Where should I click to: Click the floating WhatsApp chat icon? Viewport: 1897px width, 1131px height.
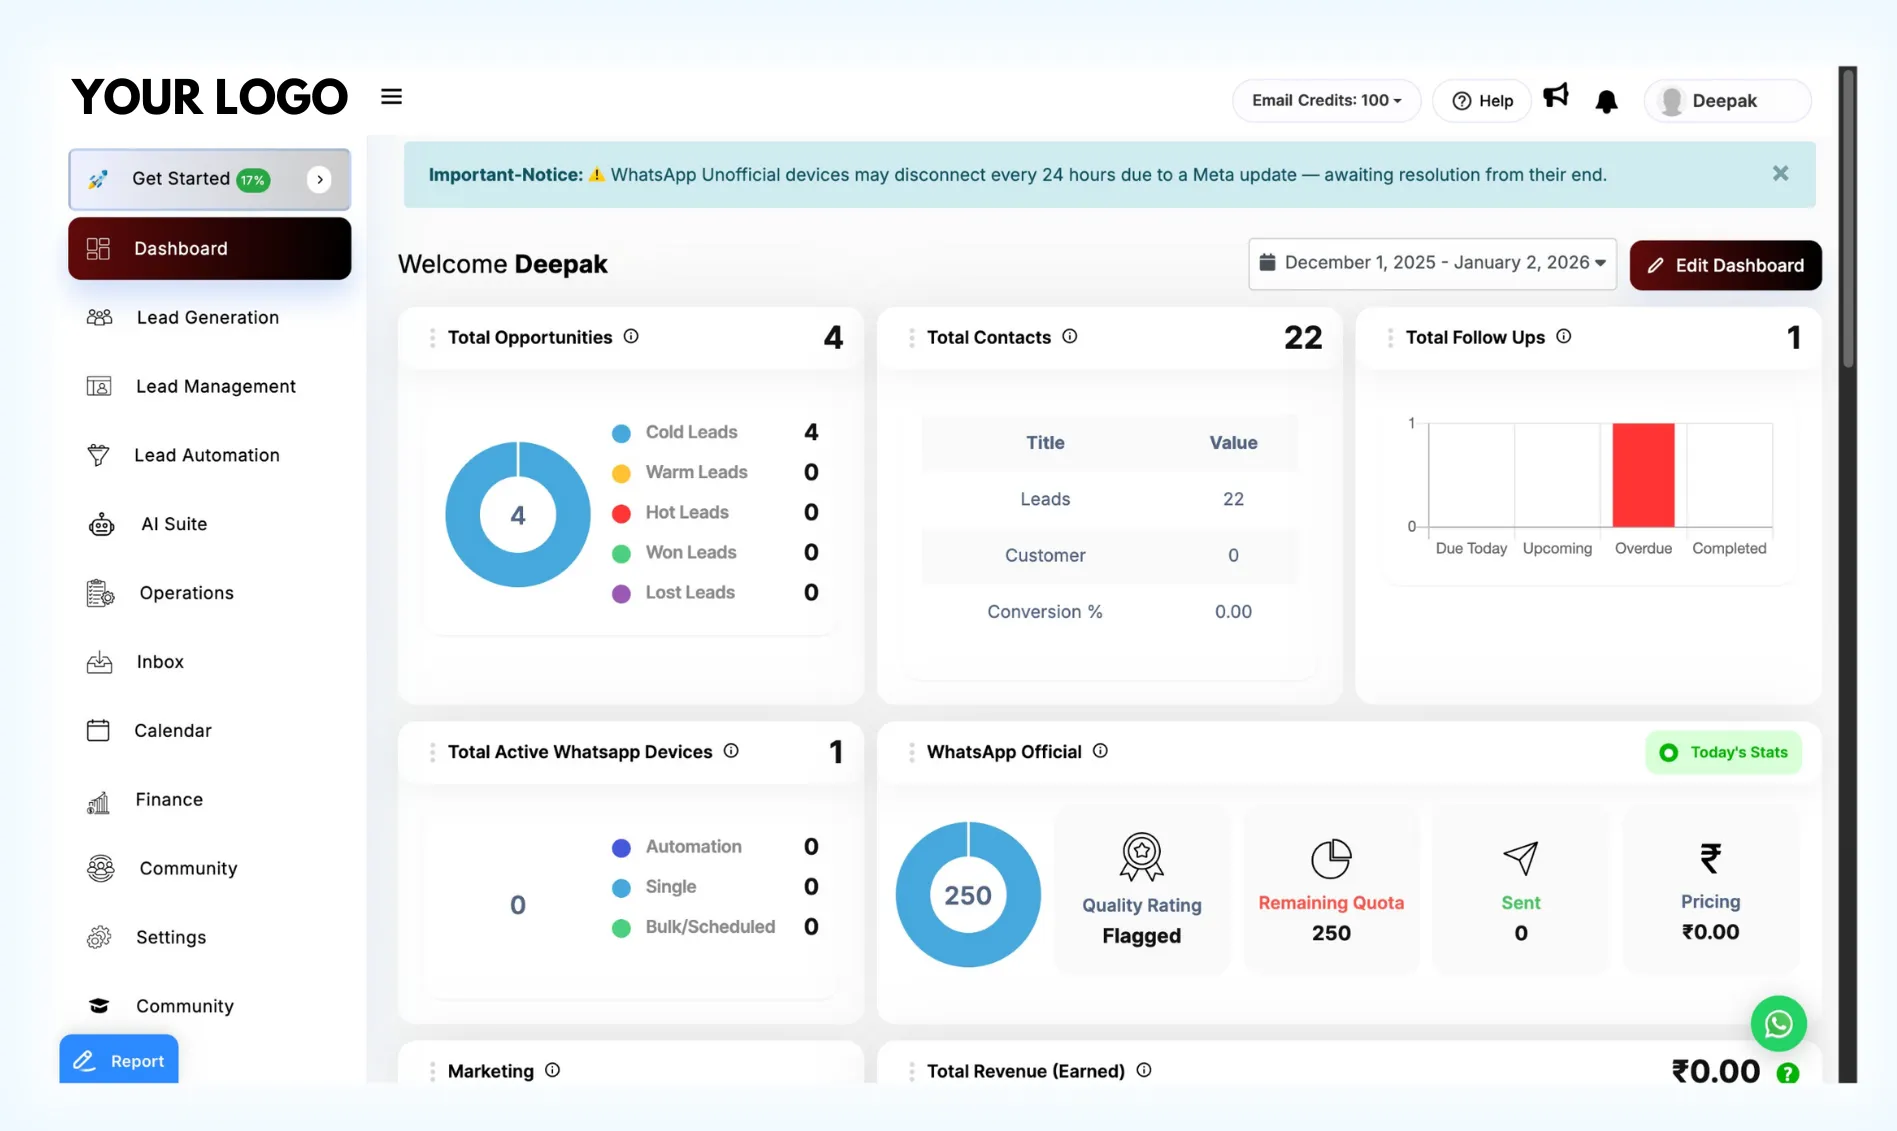point(1778,1023)
